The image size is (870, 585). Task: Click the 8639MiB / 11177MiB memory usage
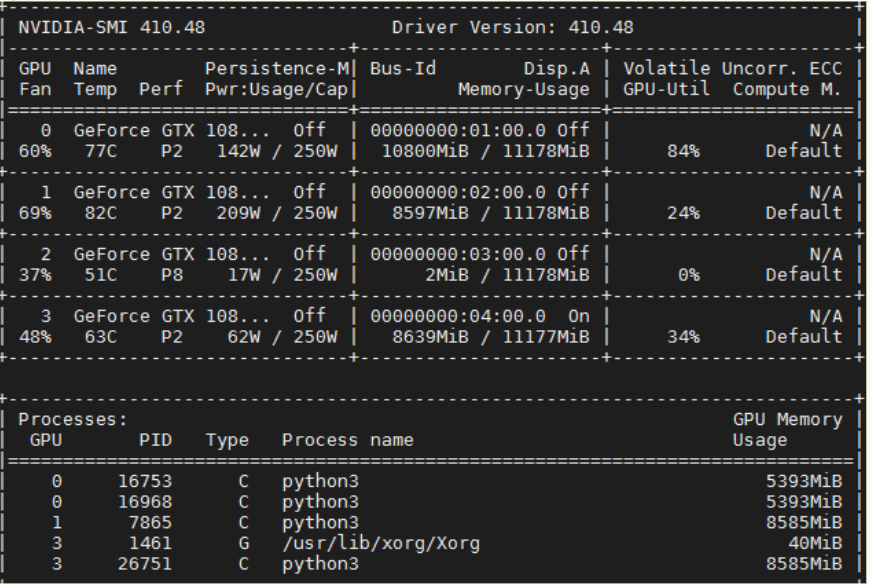point(491,337)
